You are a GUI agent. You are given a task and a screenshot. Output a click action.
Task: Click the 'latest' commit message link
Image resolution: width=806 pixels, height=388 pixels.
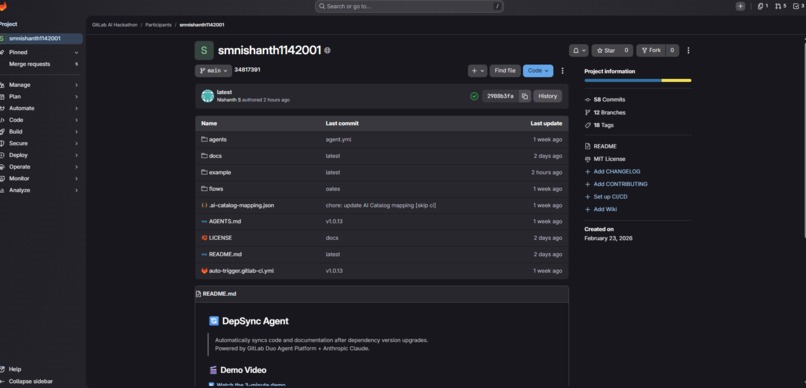coord(224,92)
